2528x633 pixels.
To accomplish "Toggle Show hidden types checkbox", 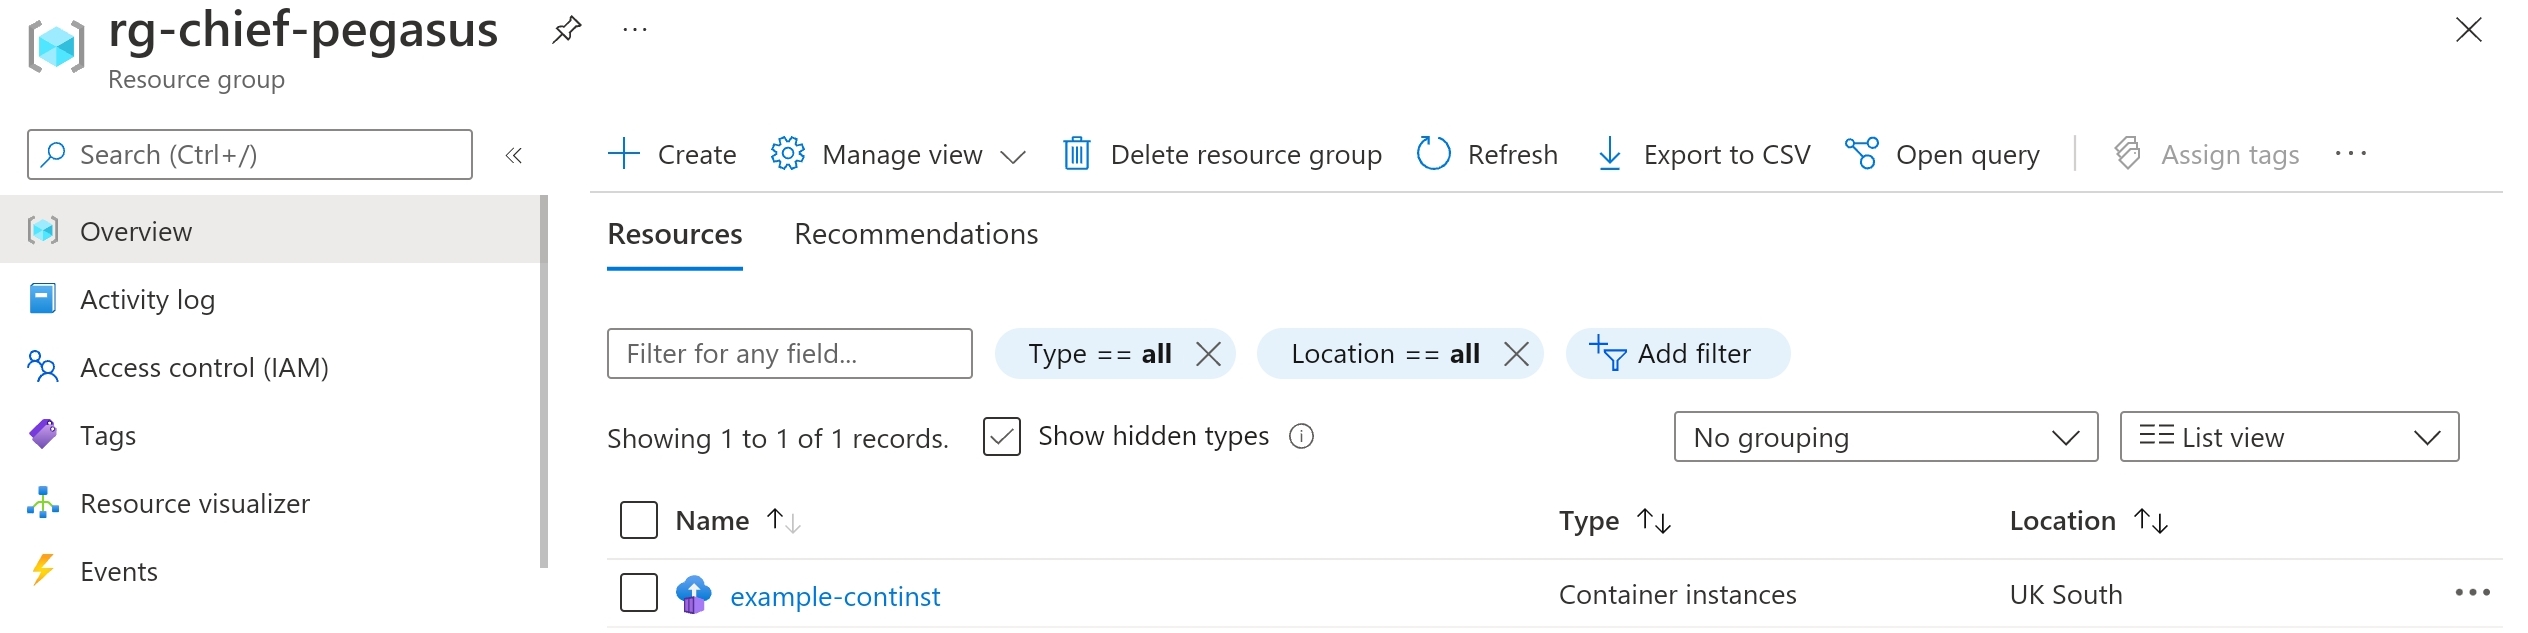I will [x=1002, y=436].
